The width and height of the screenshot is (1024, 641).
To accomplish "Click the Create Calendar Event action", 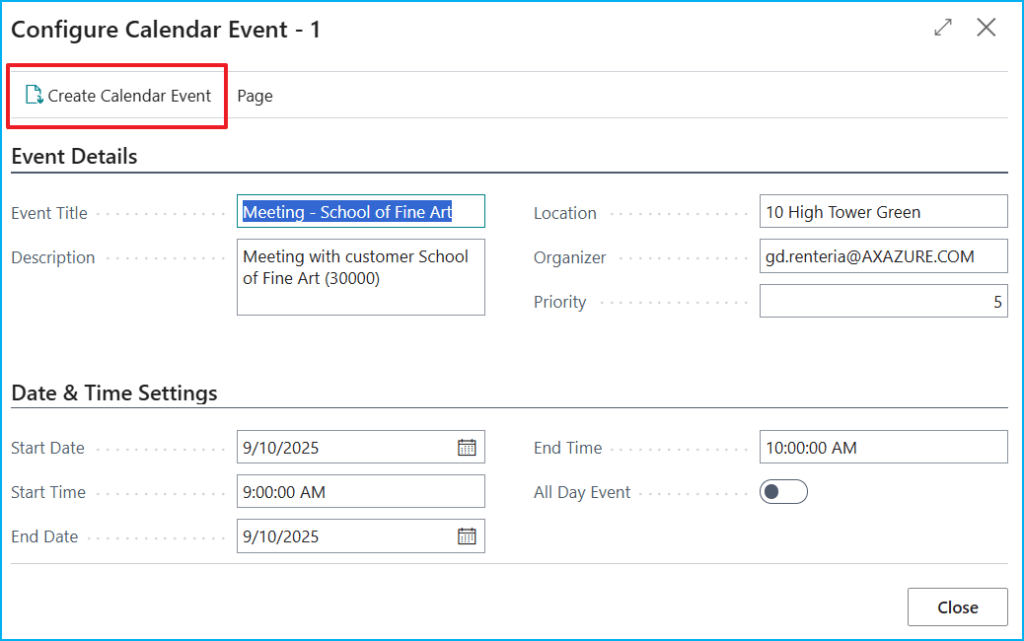I will coord(118,96).
